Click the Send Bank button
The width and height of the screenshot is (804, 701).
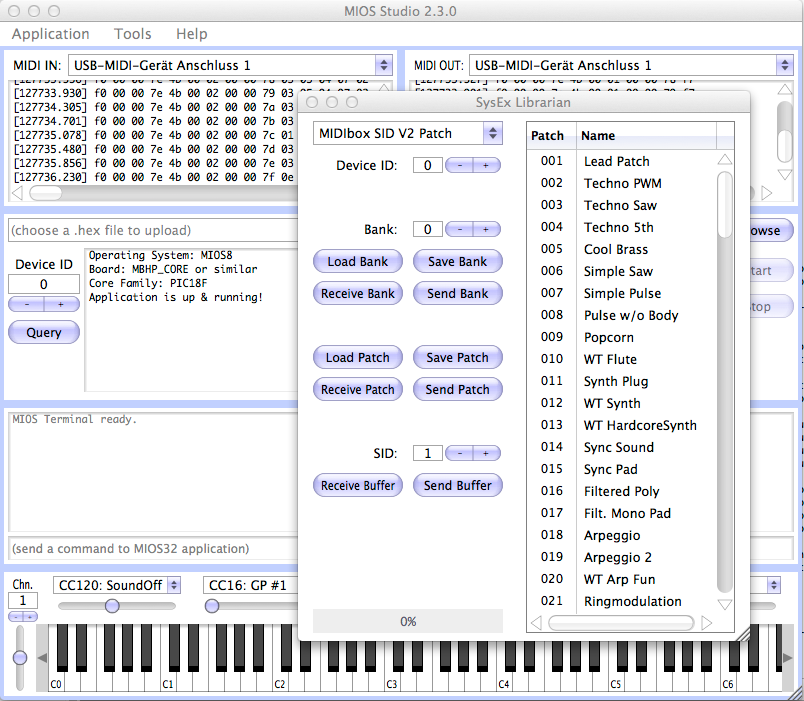457,293
